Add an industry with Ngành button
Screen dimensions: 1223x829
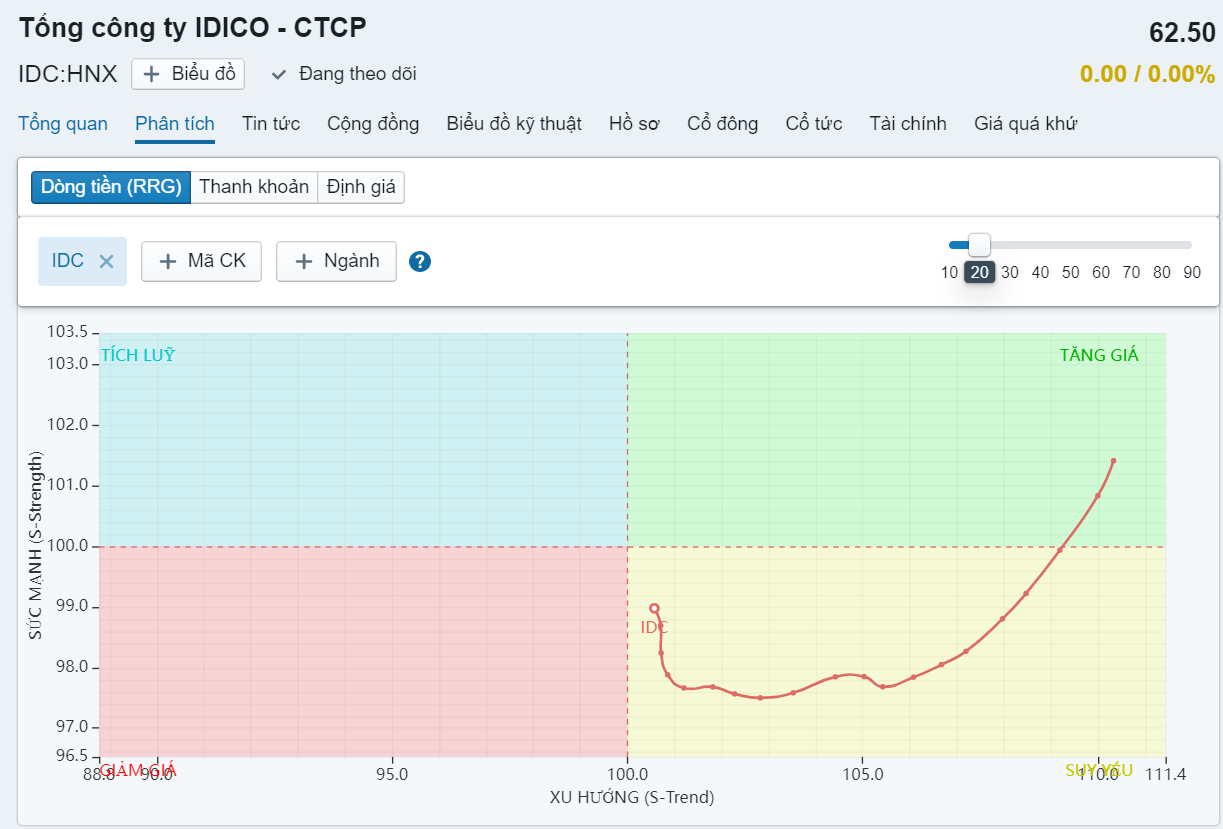(336, 261)
